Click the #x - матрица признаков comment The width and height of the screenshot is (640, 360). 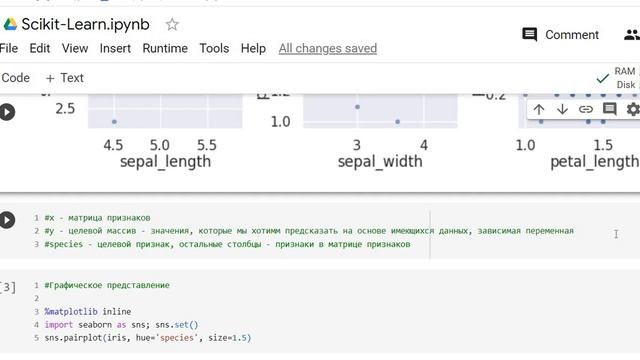tap(97, 218)
